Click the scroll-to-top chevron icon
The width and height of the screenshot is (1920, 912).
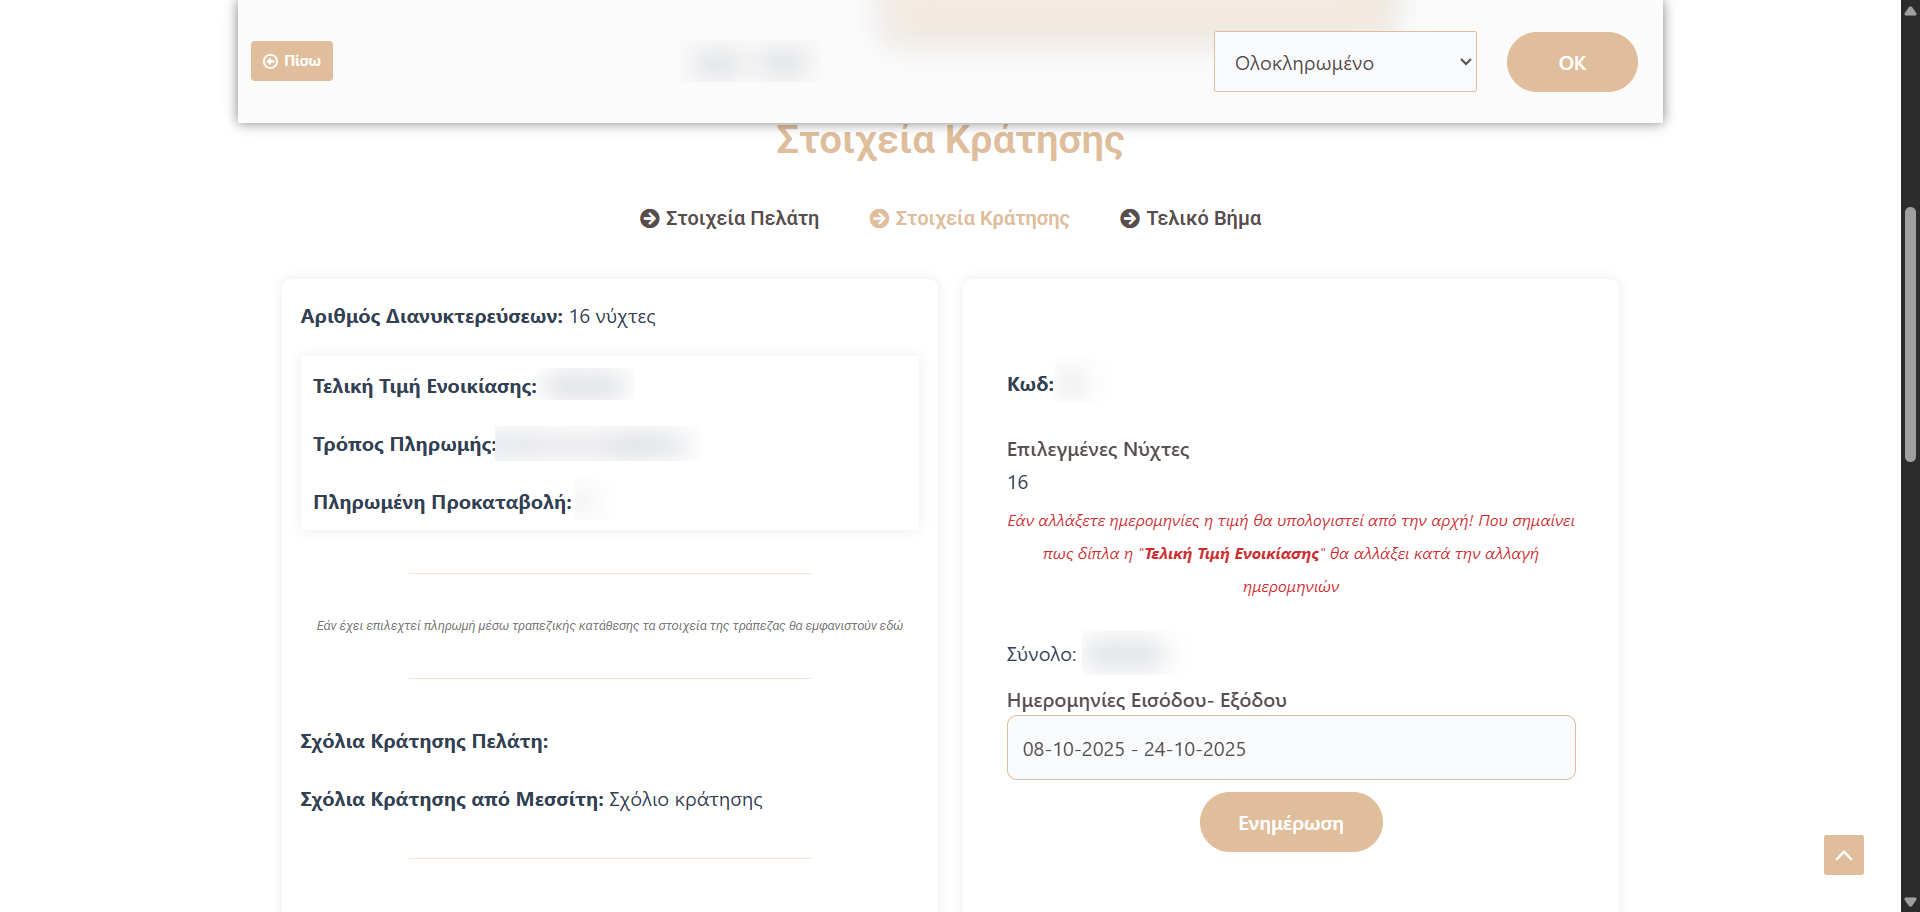point(1843,855)
